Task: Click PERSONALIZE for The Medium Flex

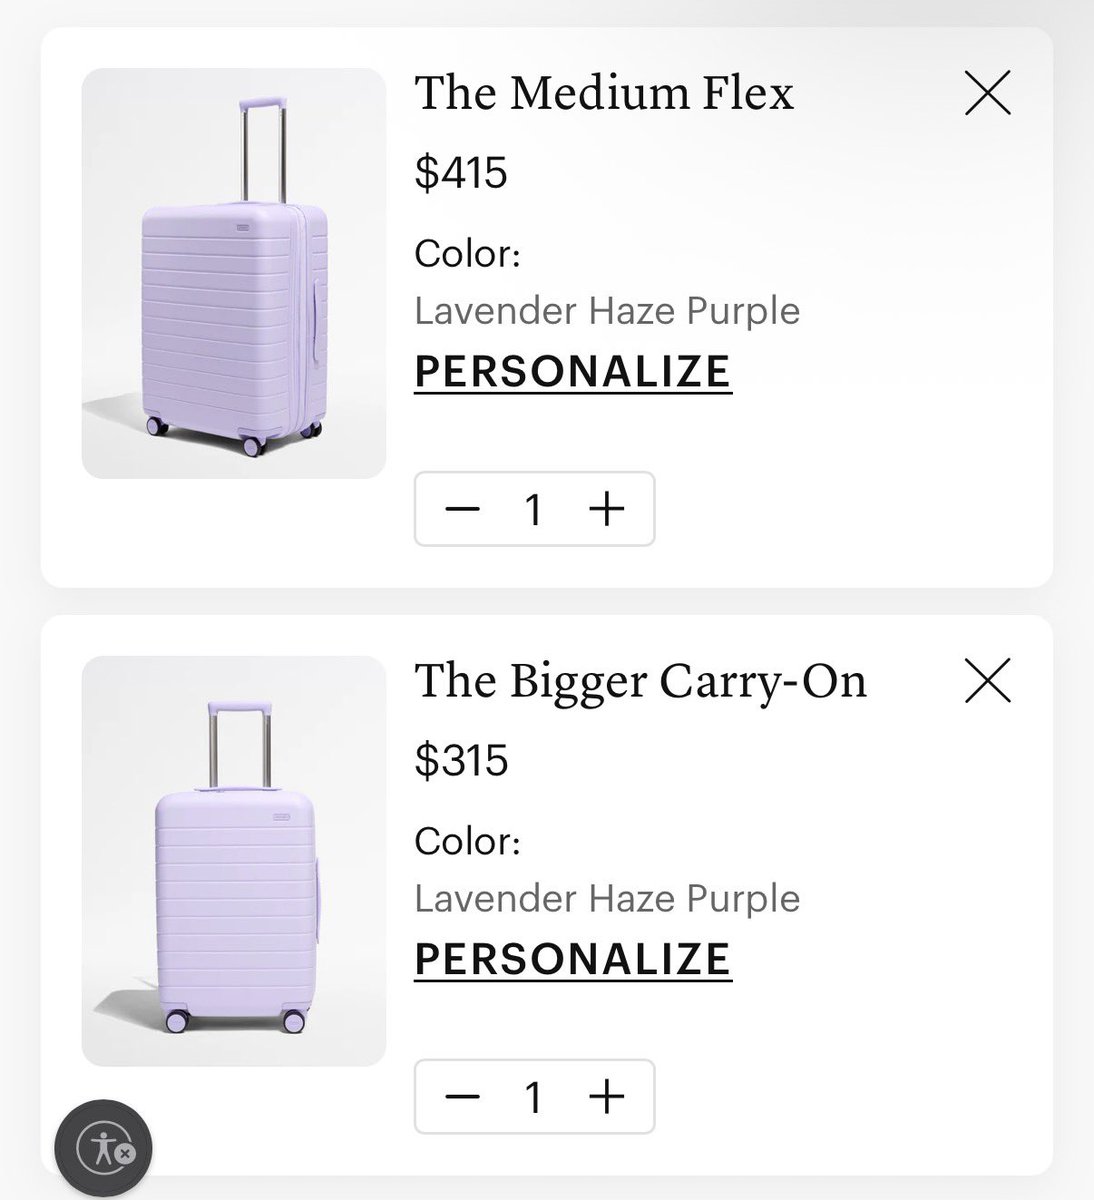Action: pyautogui.click(x=573, y=371)
